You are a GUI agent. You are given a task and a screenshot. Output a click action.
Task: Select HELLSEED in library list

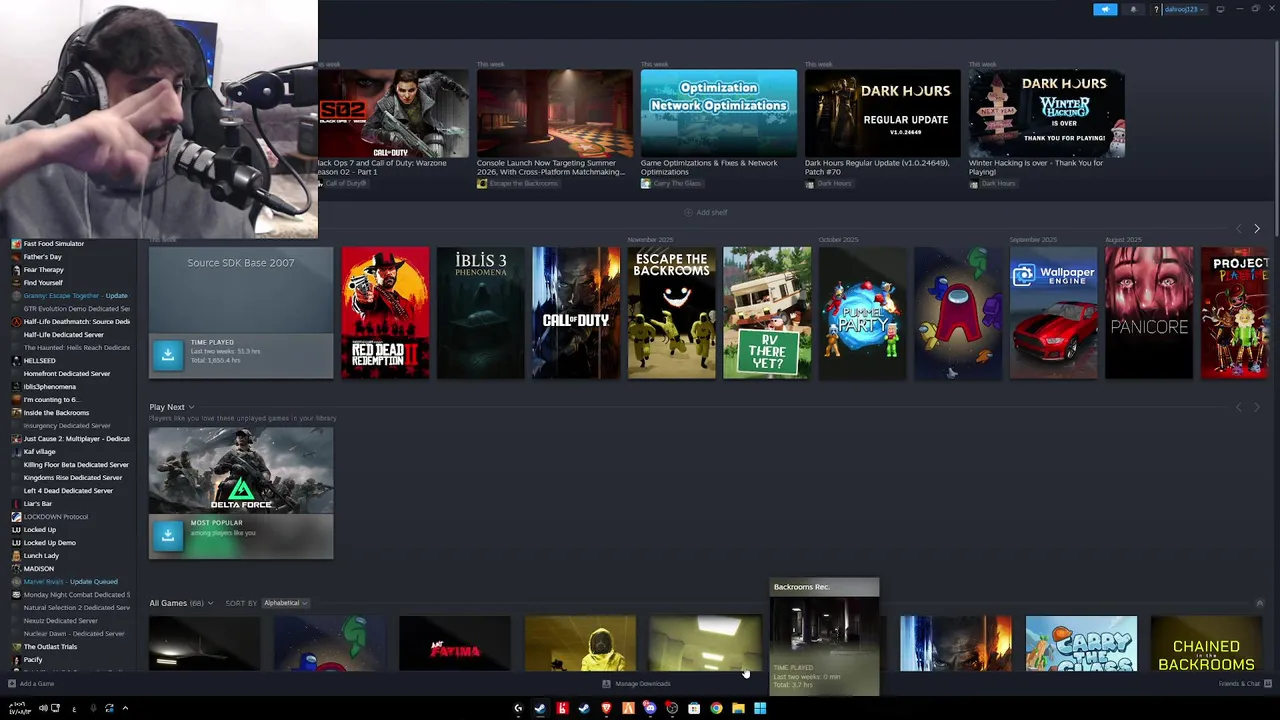40,361
